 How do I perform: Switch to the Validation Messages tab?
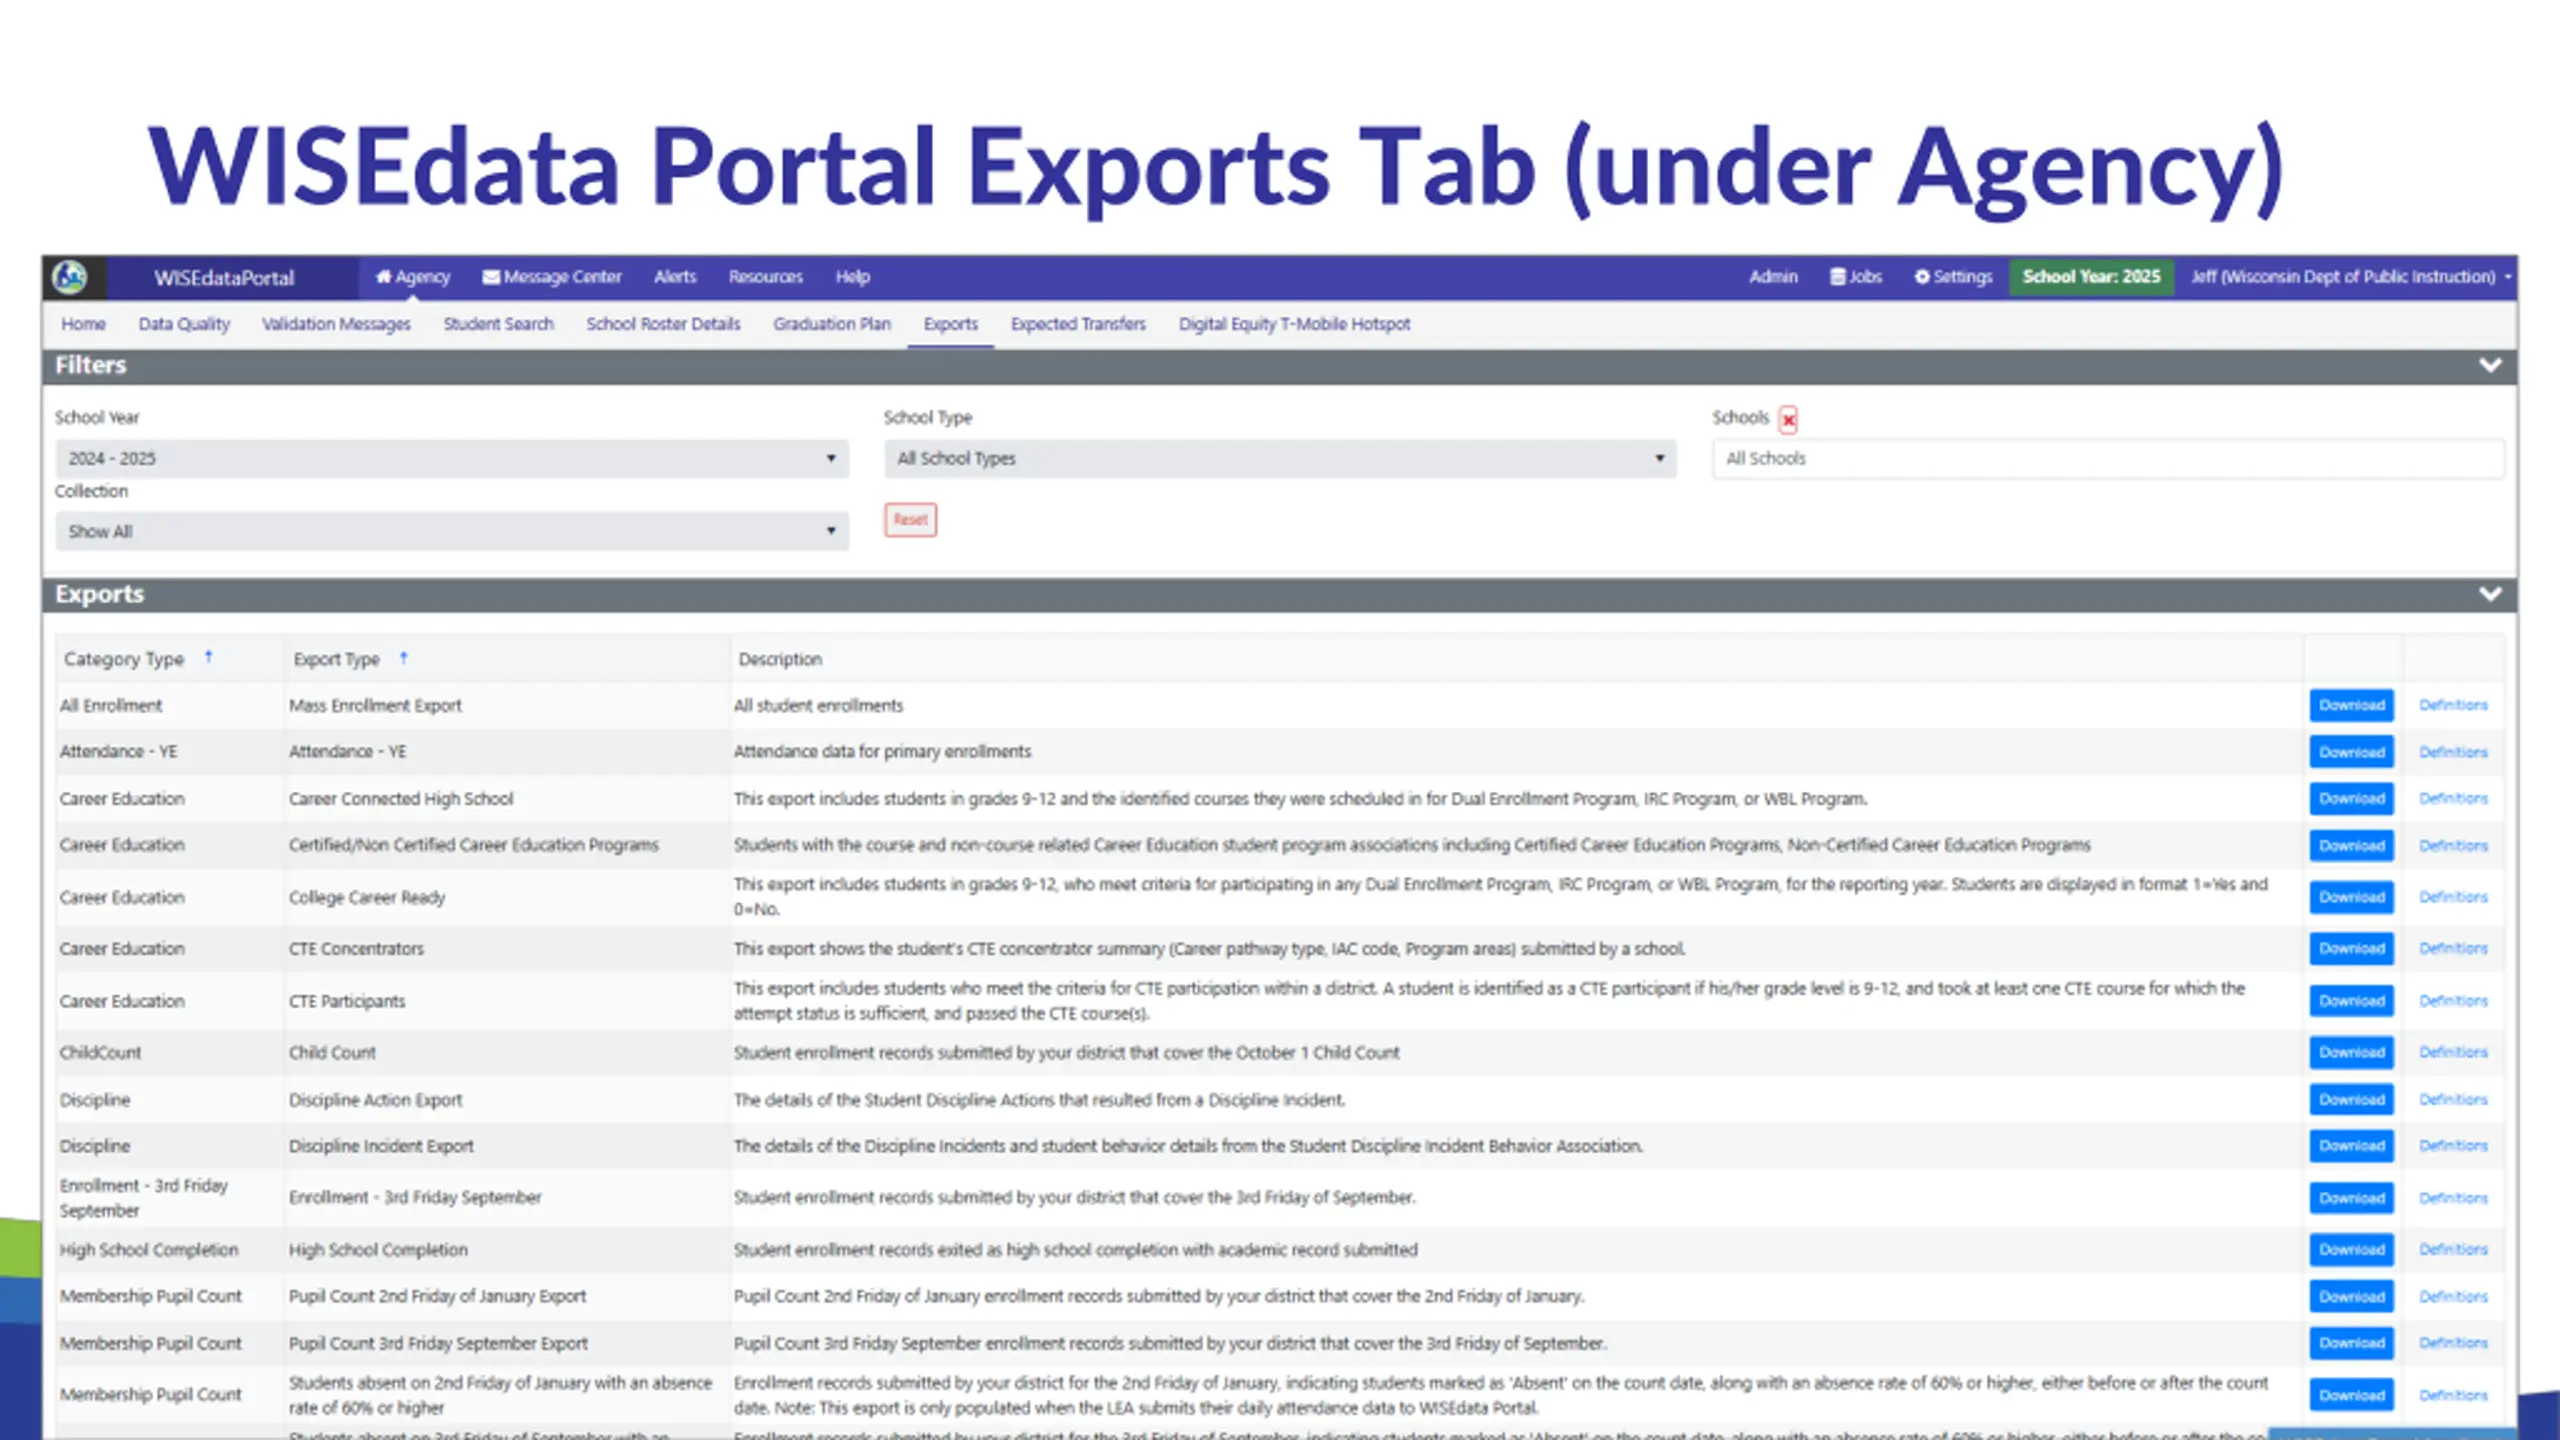(336, 324)
